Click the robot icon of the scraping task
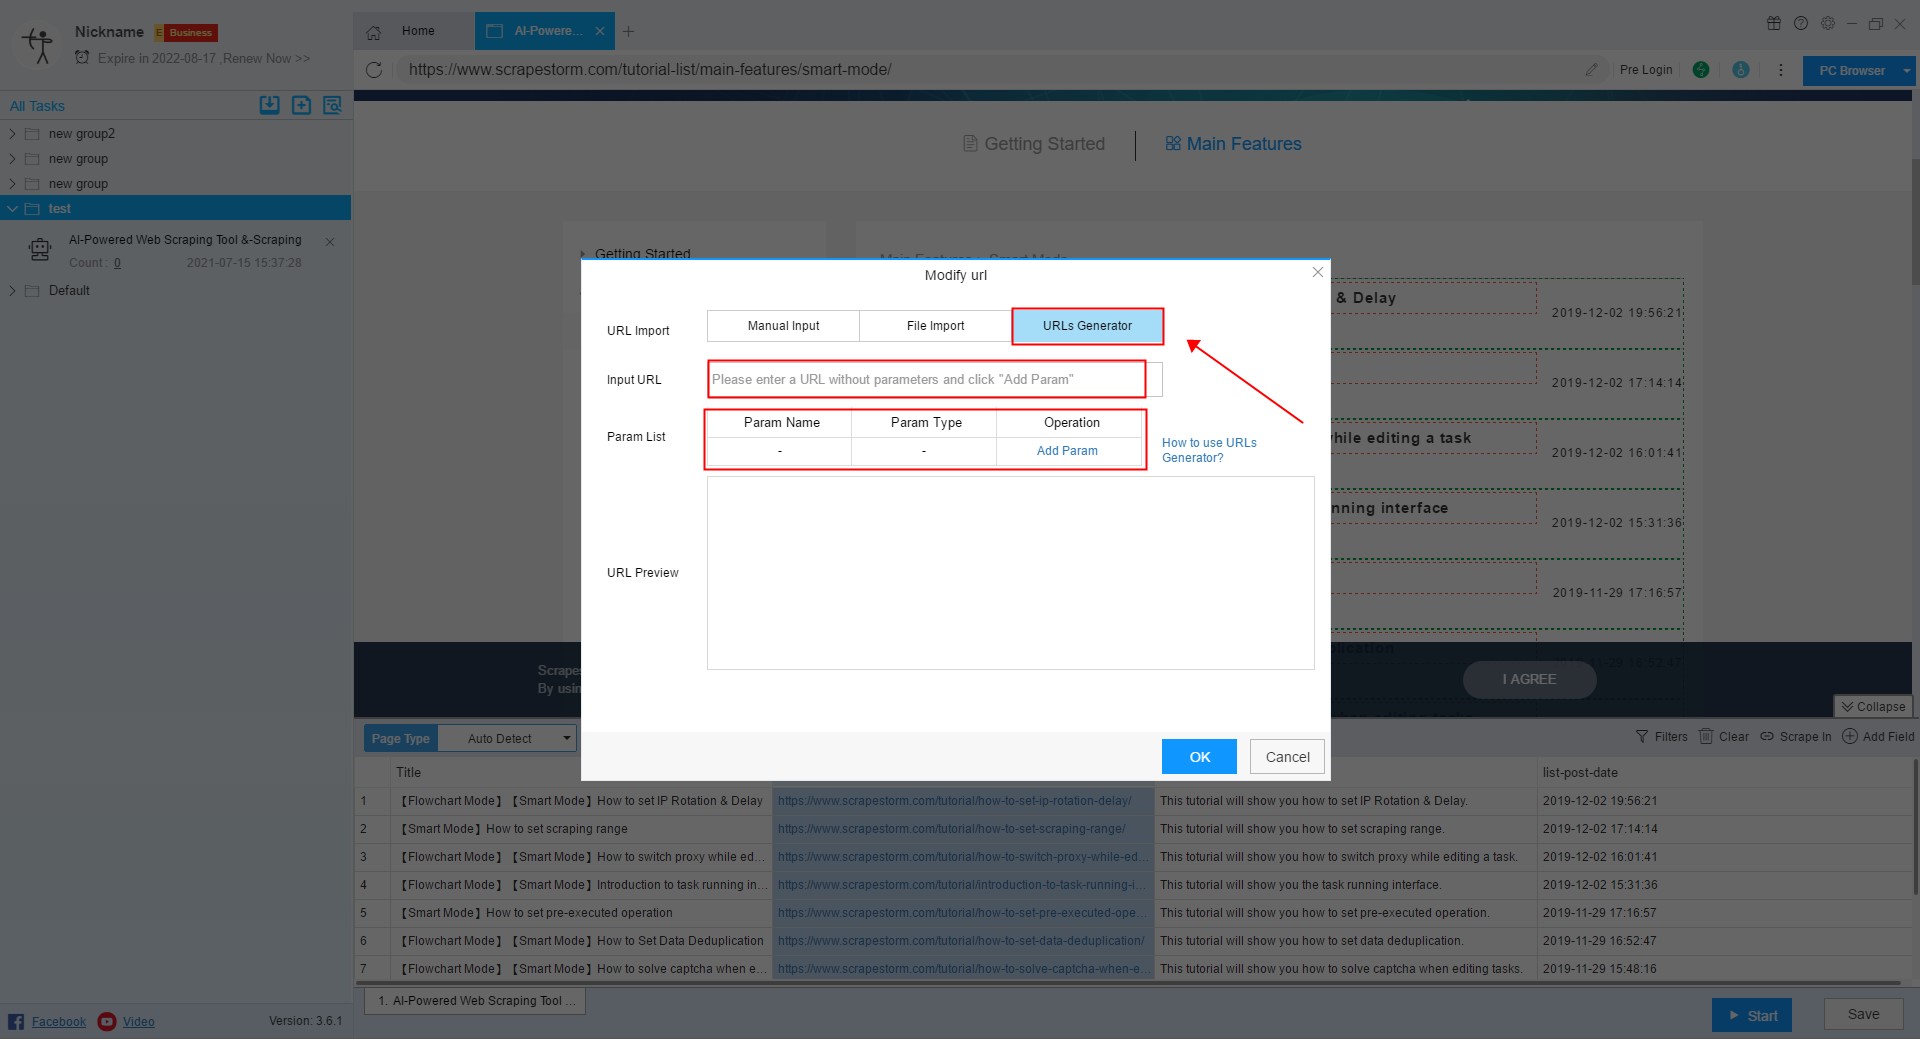Screen dimensions: 1921x1039 [40, 250]
